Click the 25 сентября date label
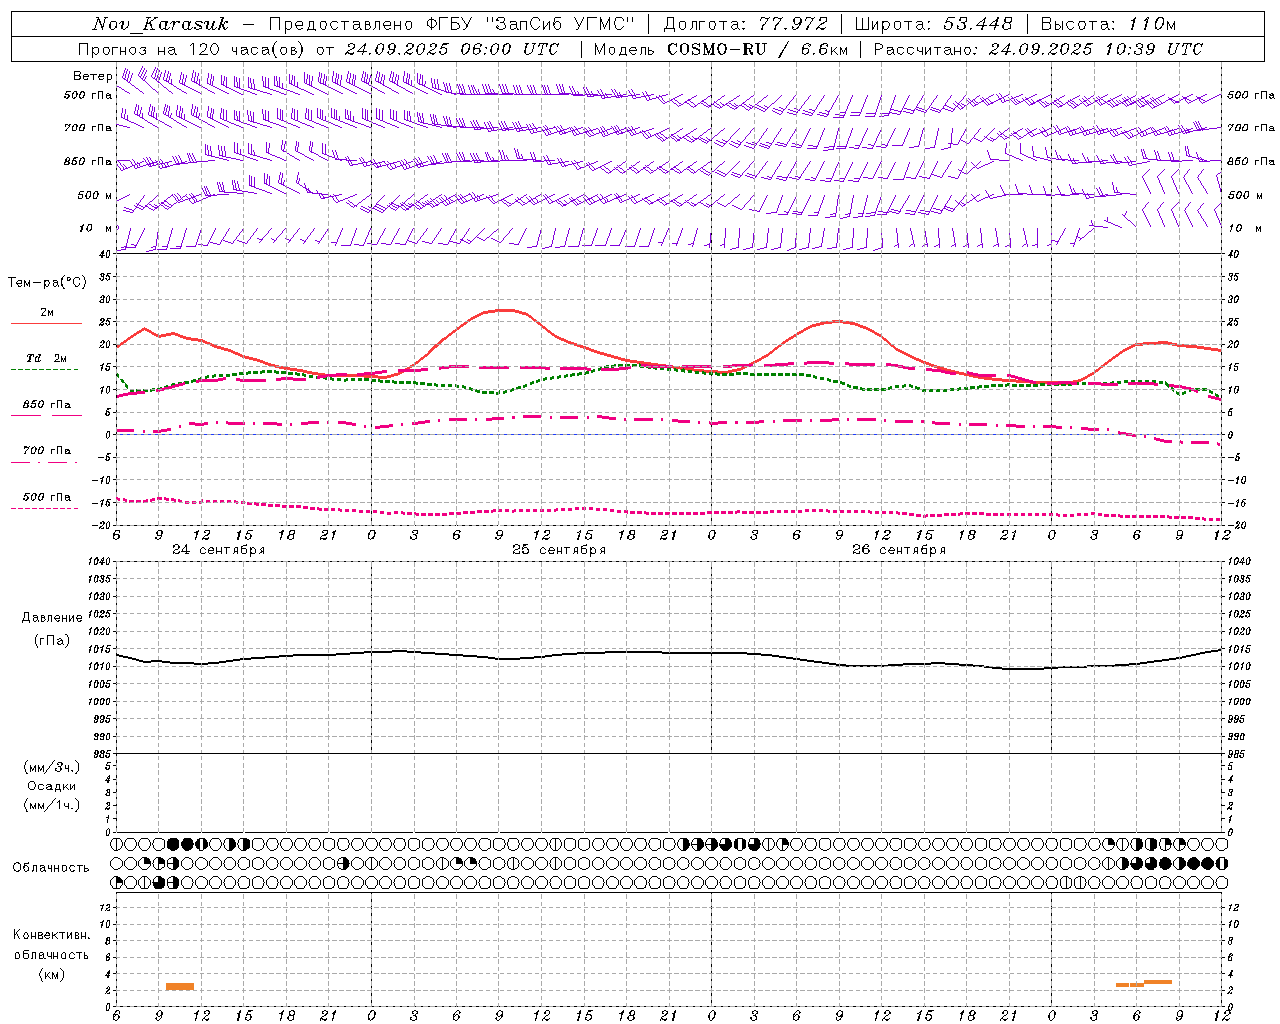This screenshot has width=1280, height=1024. [x=559, y=550]
